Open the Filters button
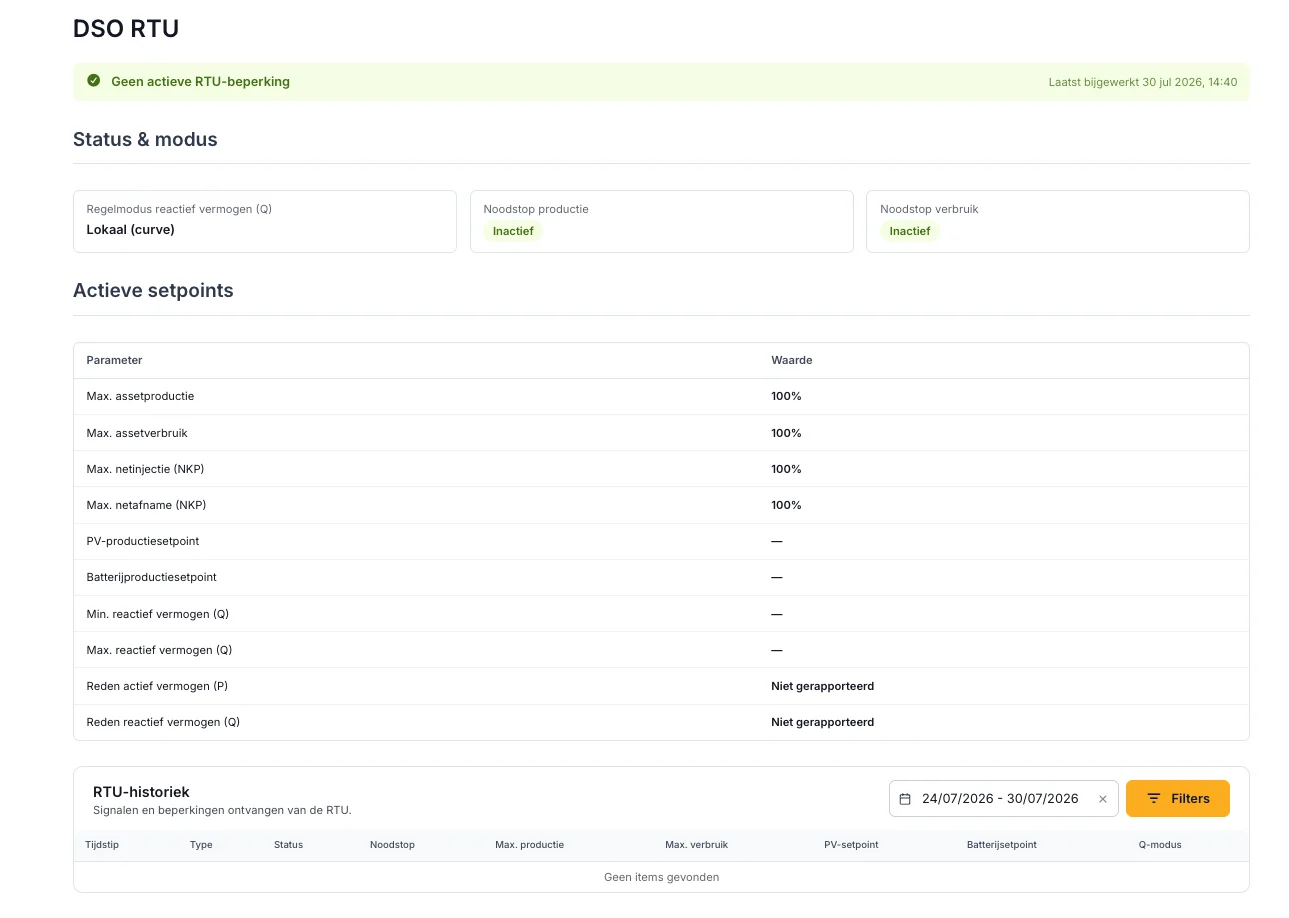 (x=1178, y=799)
